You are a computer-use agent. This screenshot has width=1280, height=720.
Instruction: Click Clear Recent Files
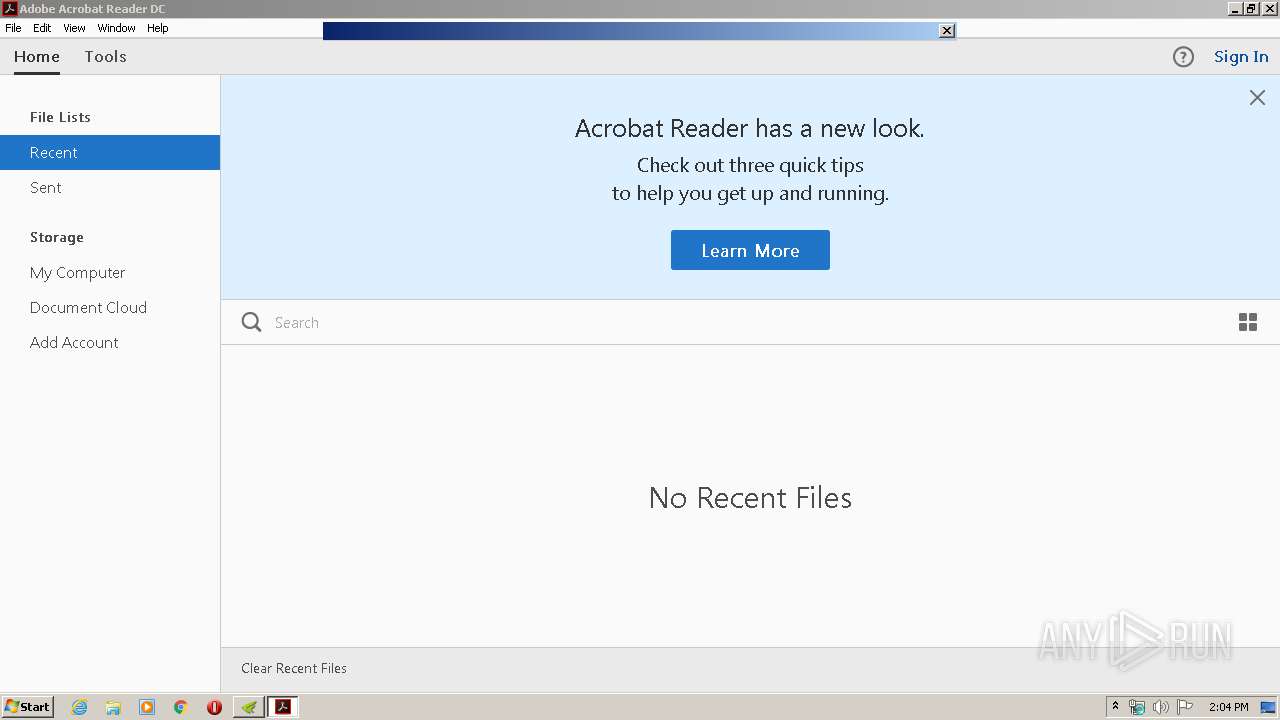294,668
